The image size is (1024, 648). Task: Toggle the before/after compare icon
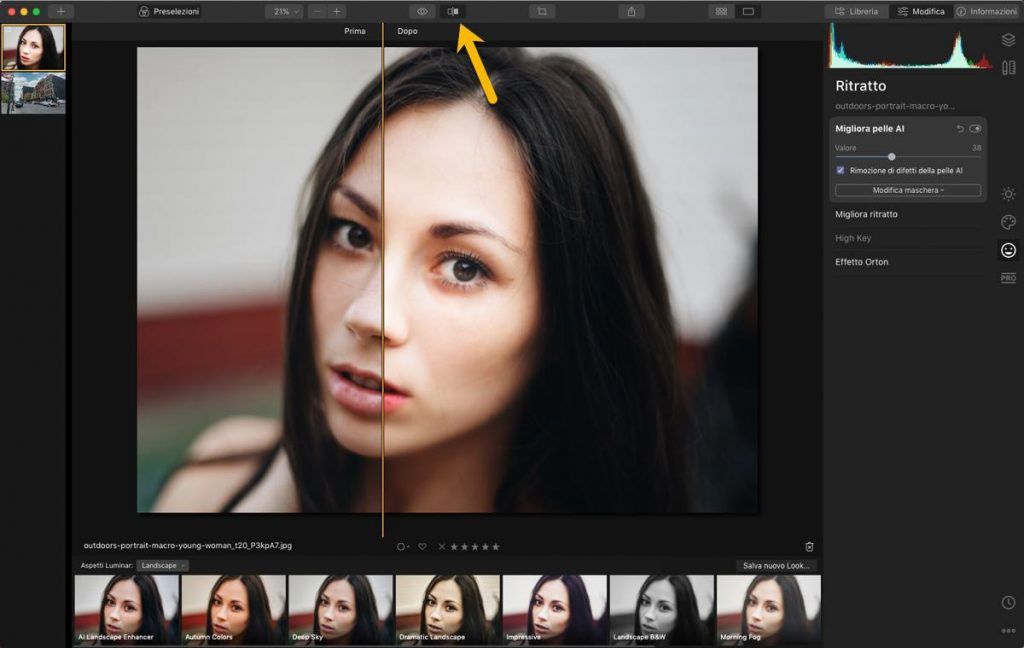pos(453,11)
